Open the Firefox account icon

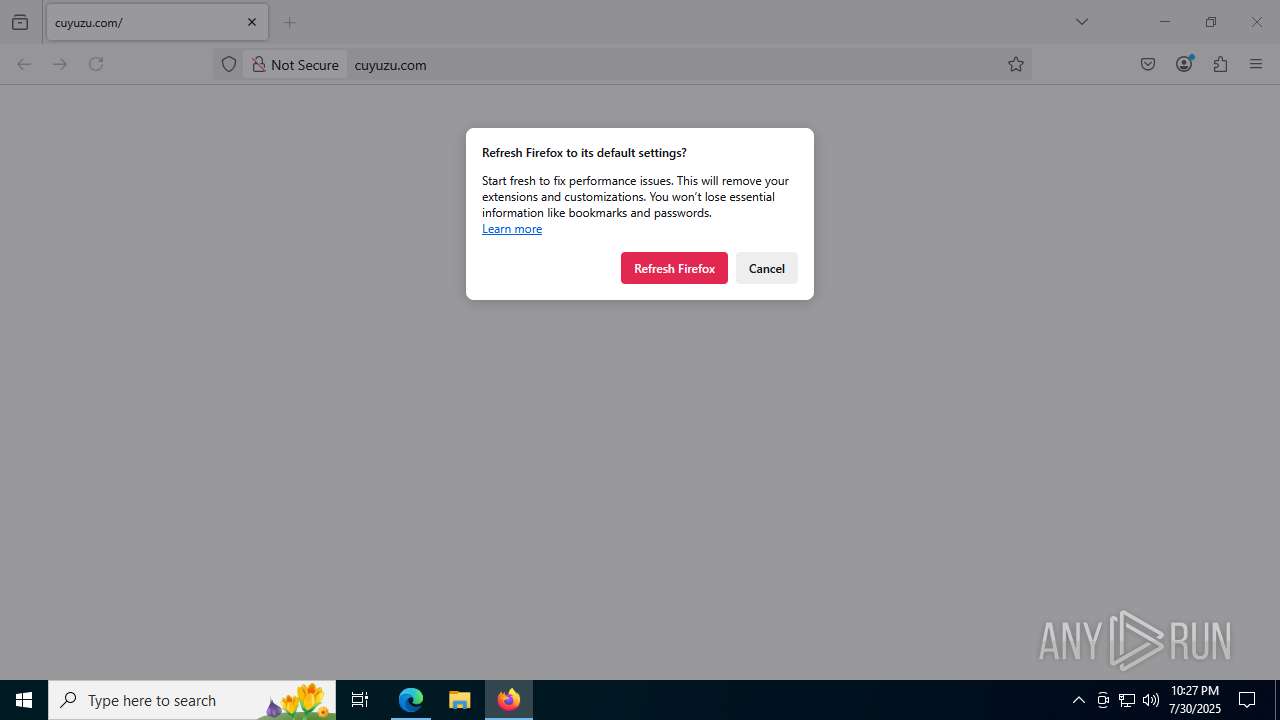tap(1184, 64)
